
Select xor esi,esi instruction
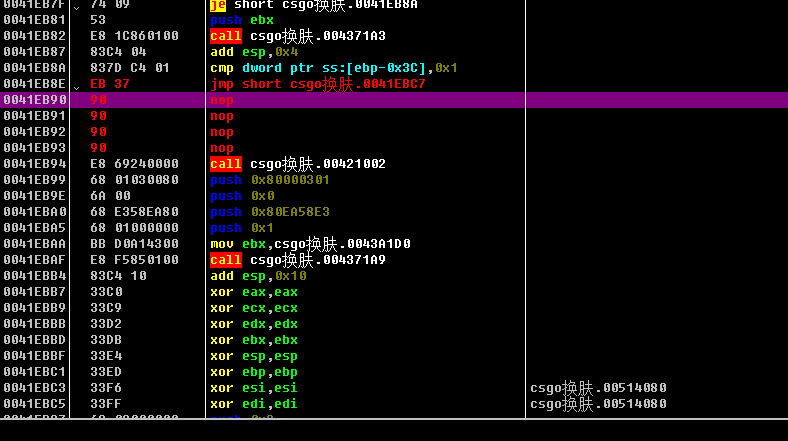click(x=254, y=388)
